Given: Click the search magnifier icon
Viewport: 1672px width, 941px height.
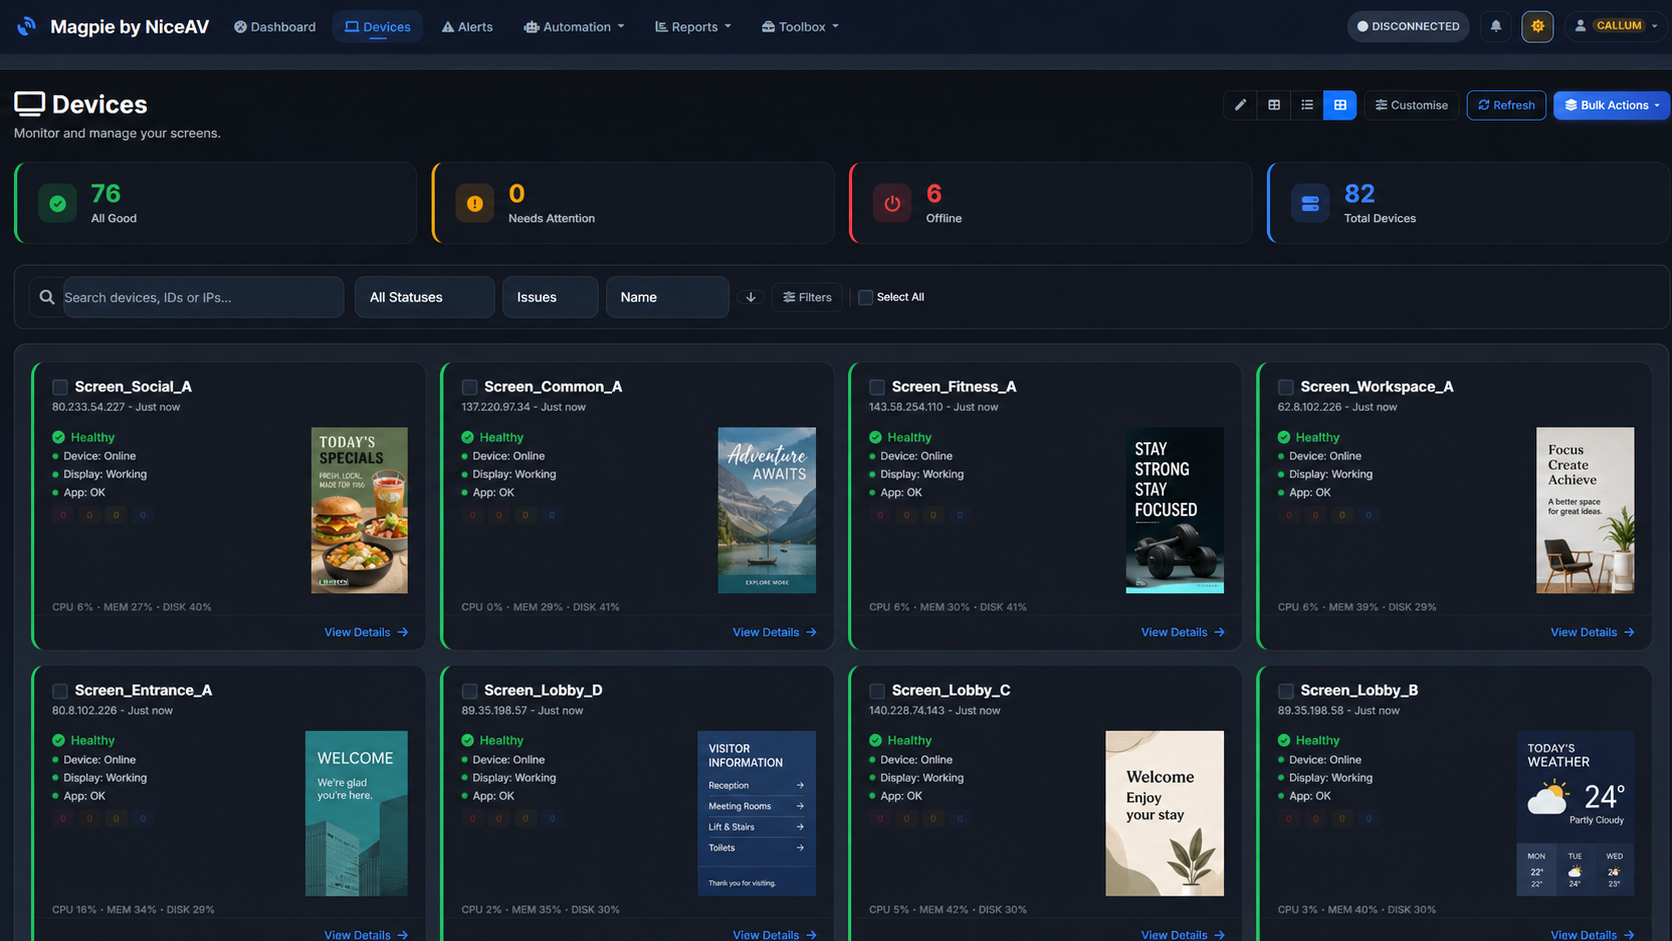Looking at the screenshot, I should [47, 297].
